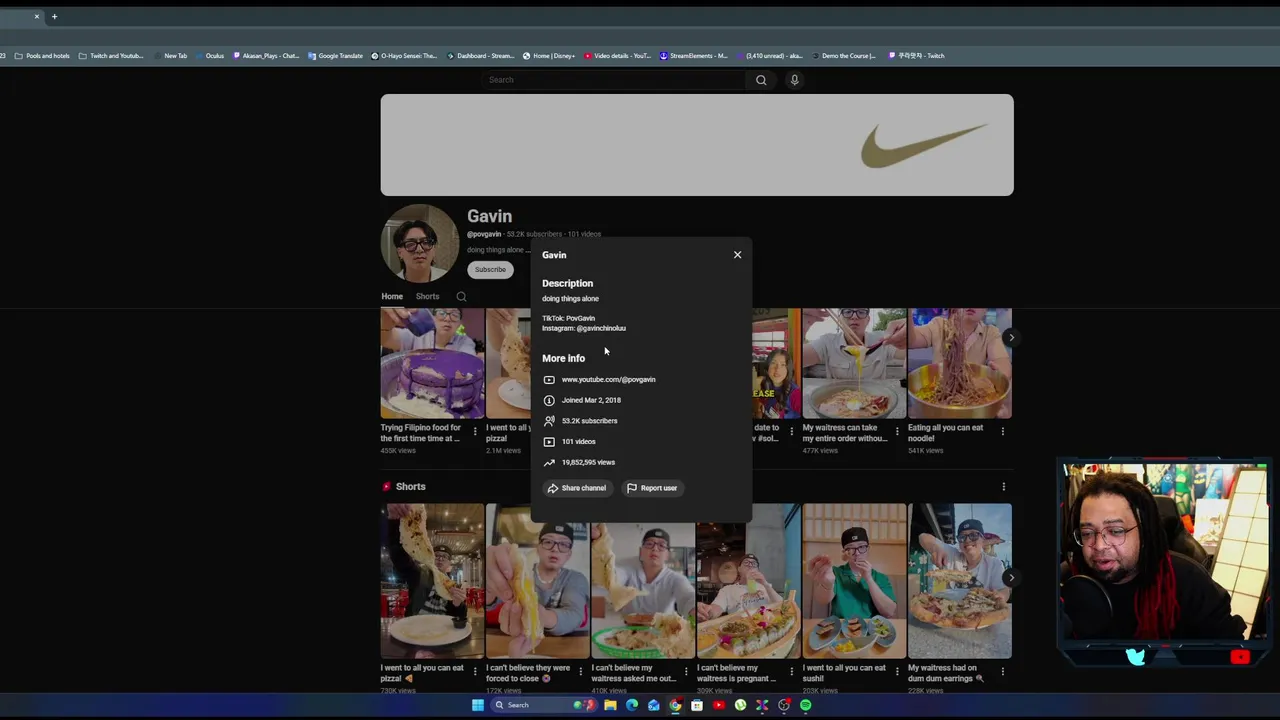Click next arrow on the Shorts carousel
Viewport: 1280px width, 720px height.
pyautogui.click(x=1011, y=578)
